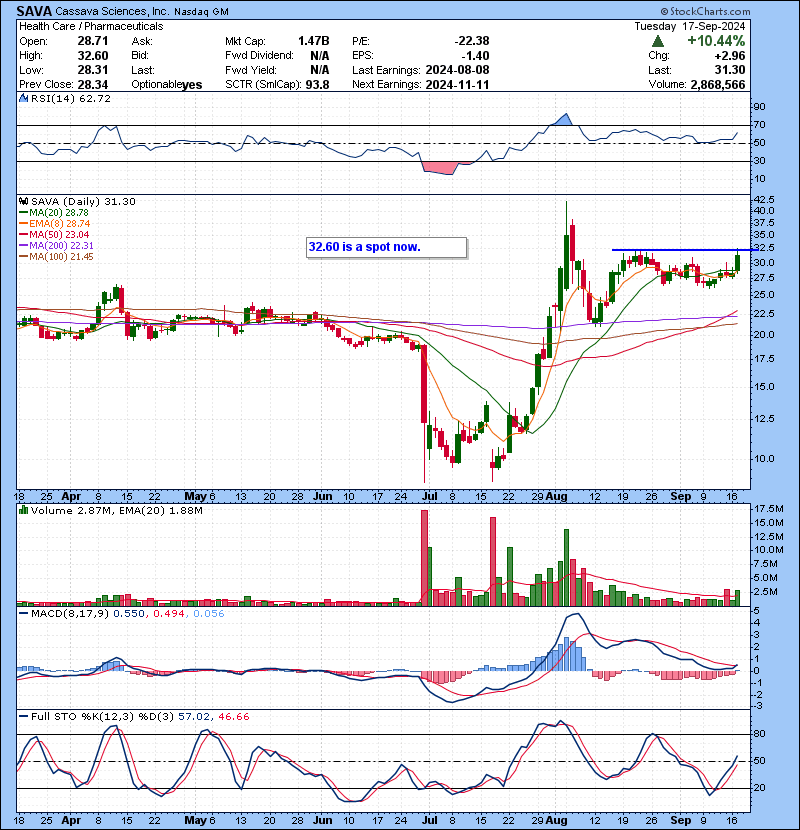Click the RSI(14) 62.72 legend label
This screenshot has width=800, height=830.
[x=70, y=98]
